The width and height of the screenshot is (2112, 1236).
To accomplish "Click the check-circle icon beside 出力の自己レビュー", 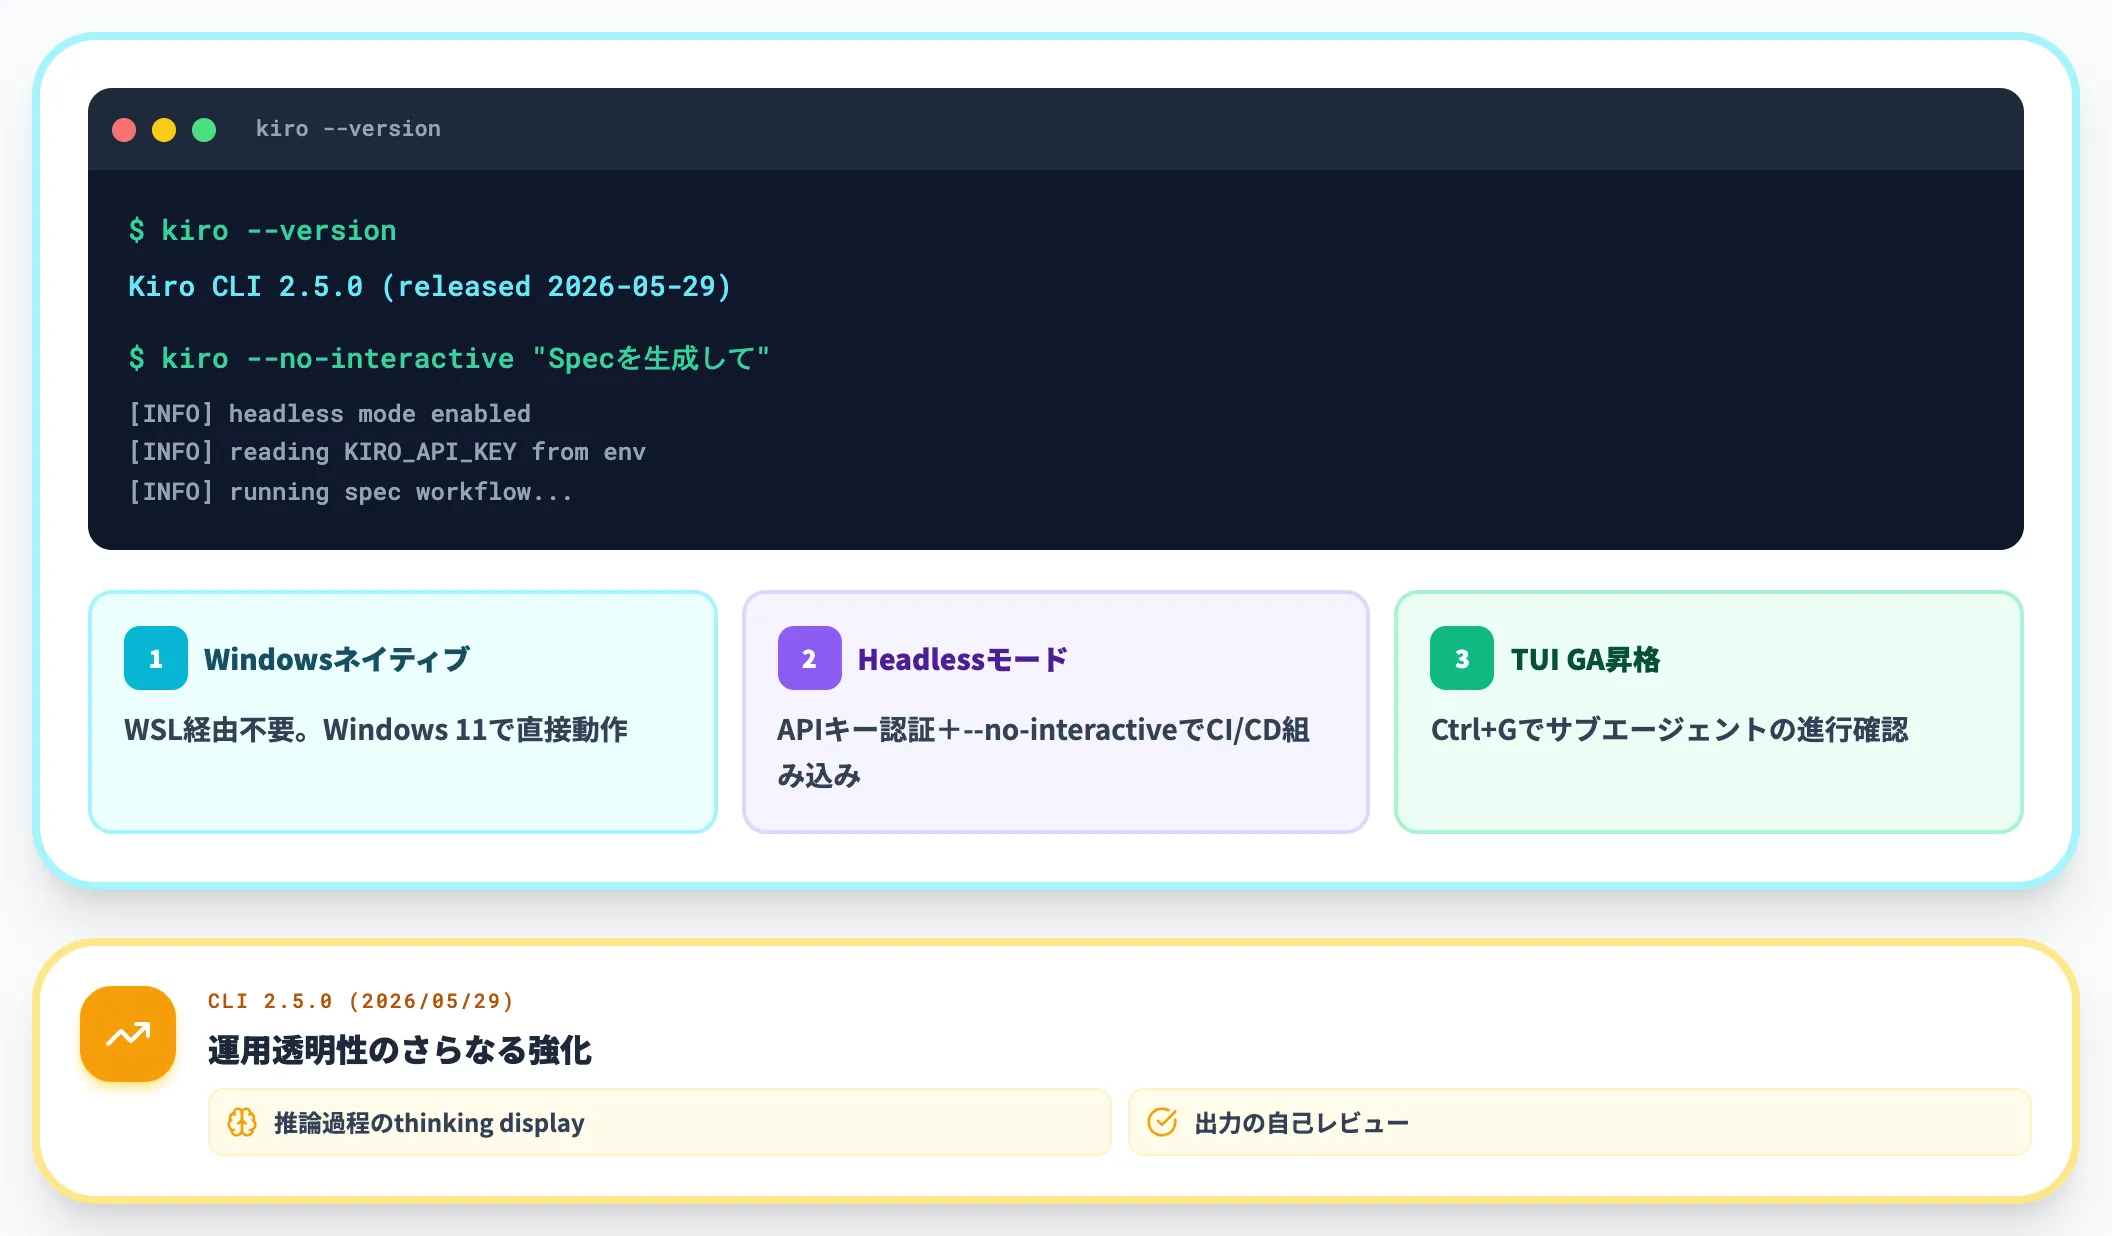I will [x=1162, y=1122].
